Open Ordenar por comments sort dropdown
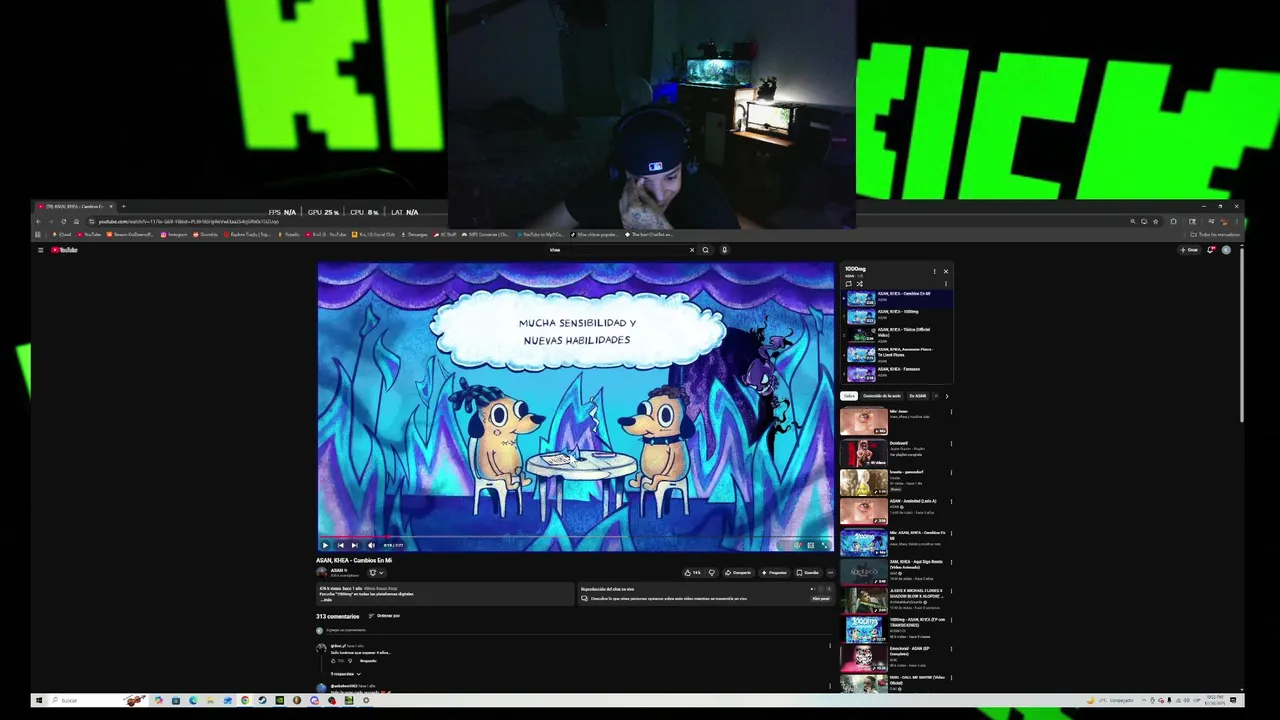The image size is (1280, 720). point(385,616)
